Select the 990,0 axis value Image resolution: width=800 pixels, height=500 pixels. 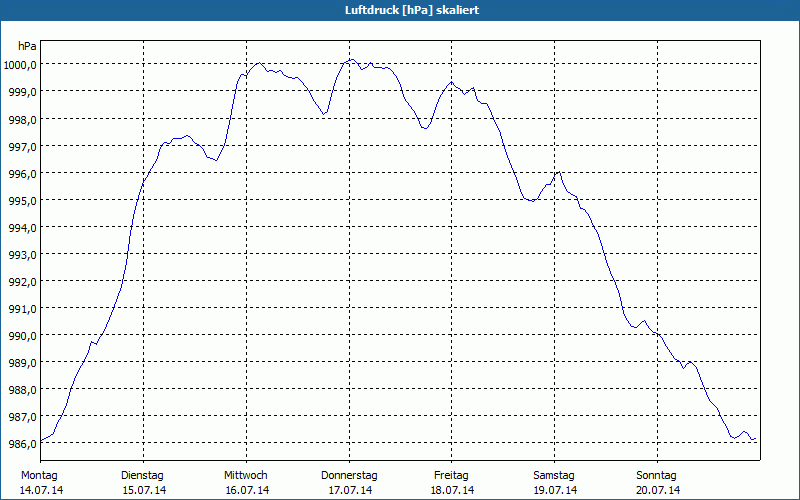(x=23, y=336)
